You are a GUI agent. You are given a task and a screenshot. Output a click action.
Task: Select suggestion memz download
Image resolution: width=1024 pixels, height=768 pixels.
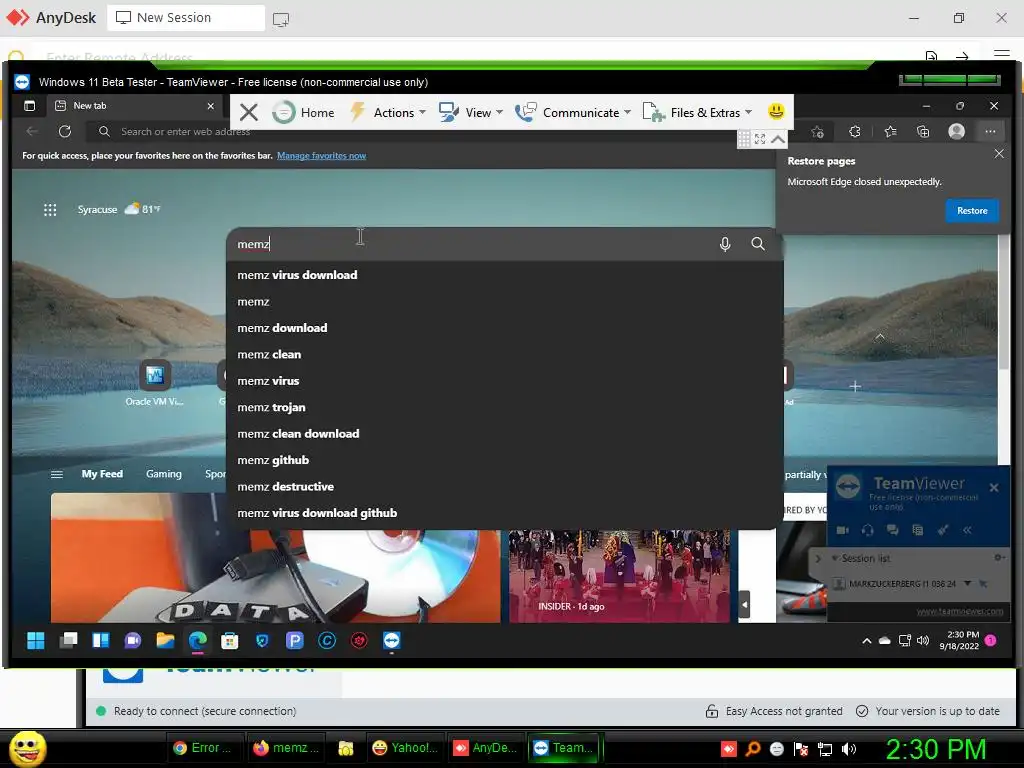coord(504,328)
